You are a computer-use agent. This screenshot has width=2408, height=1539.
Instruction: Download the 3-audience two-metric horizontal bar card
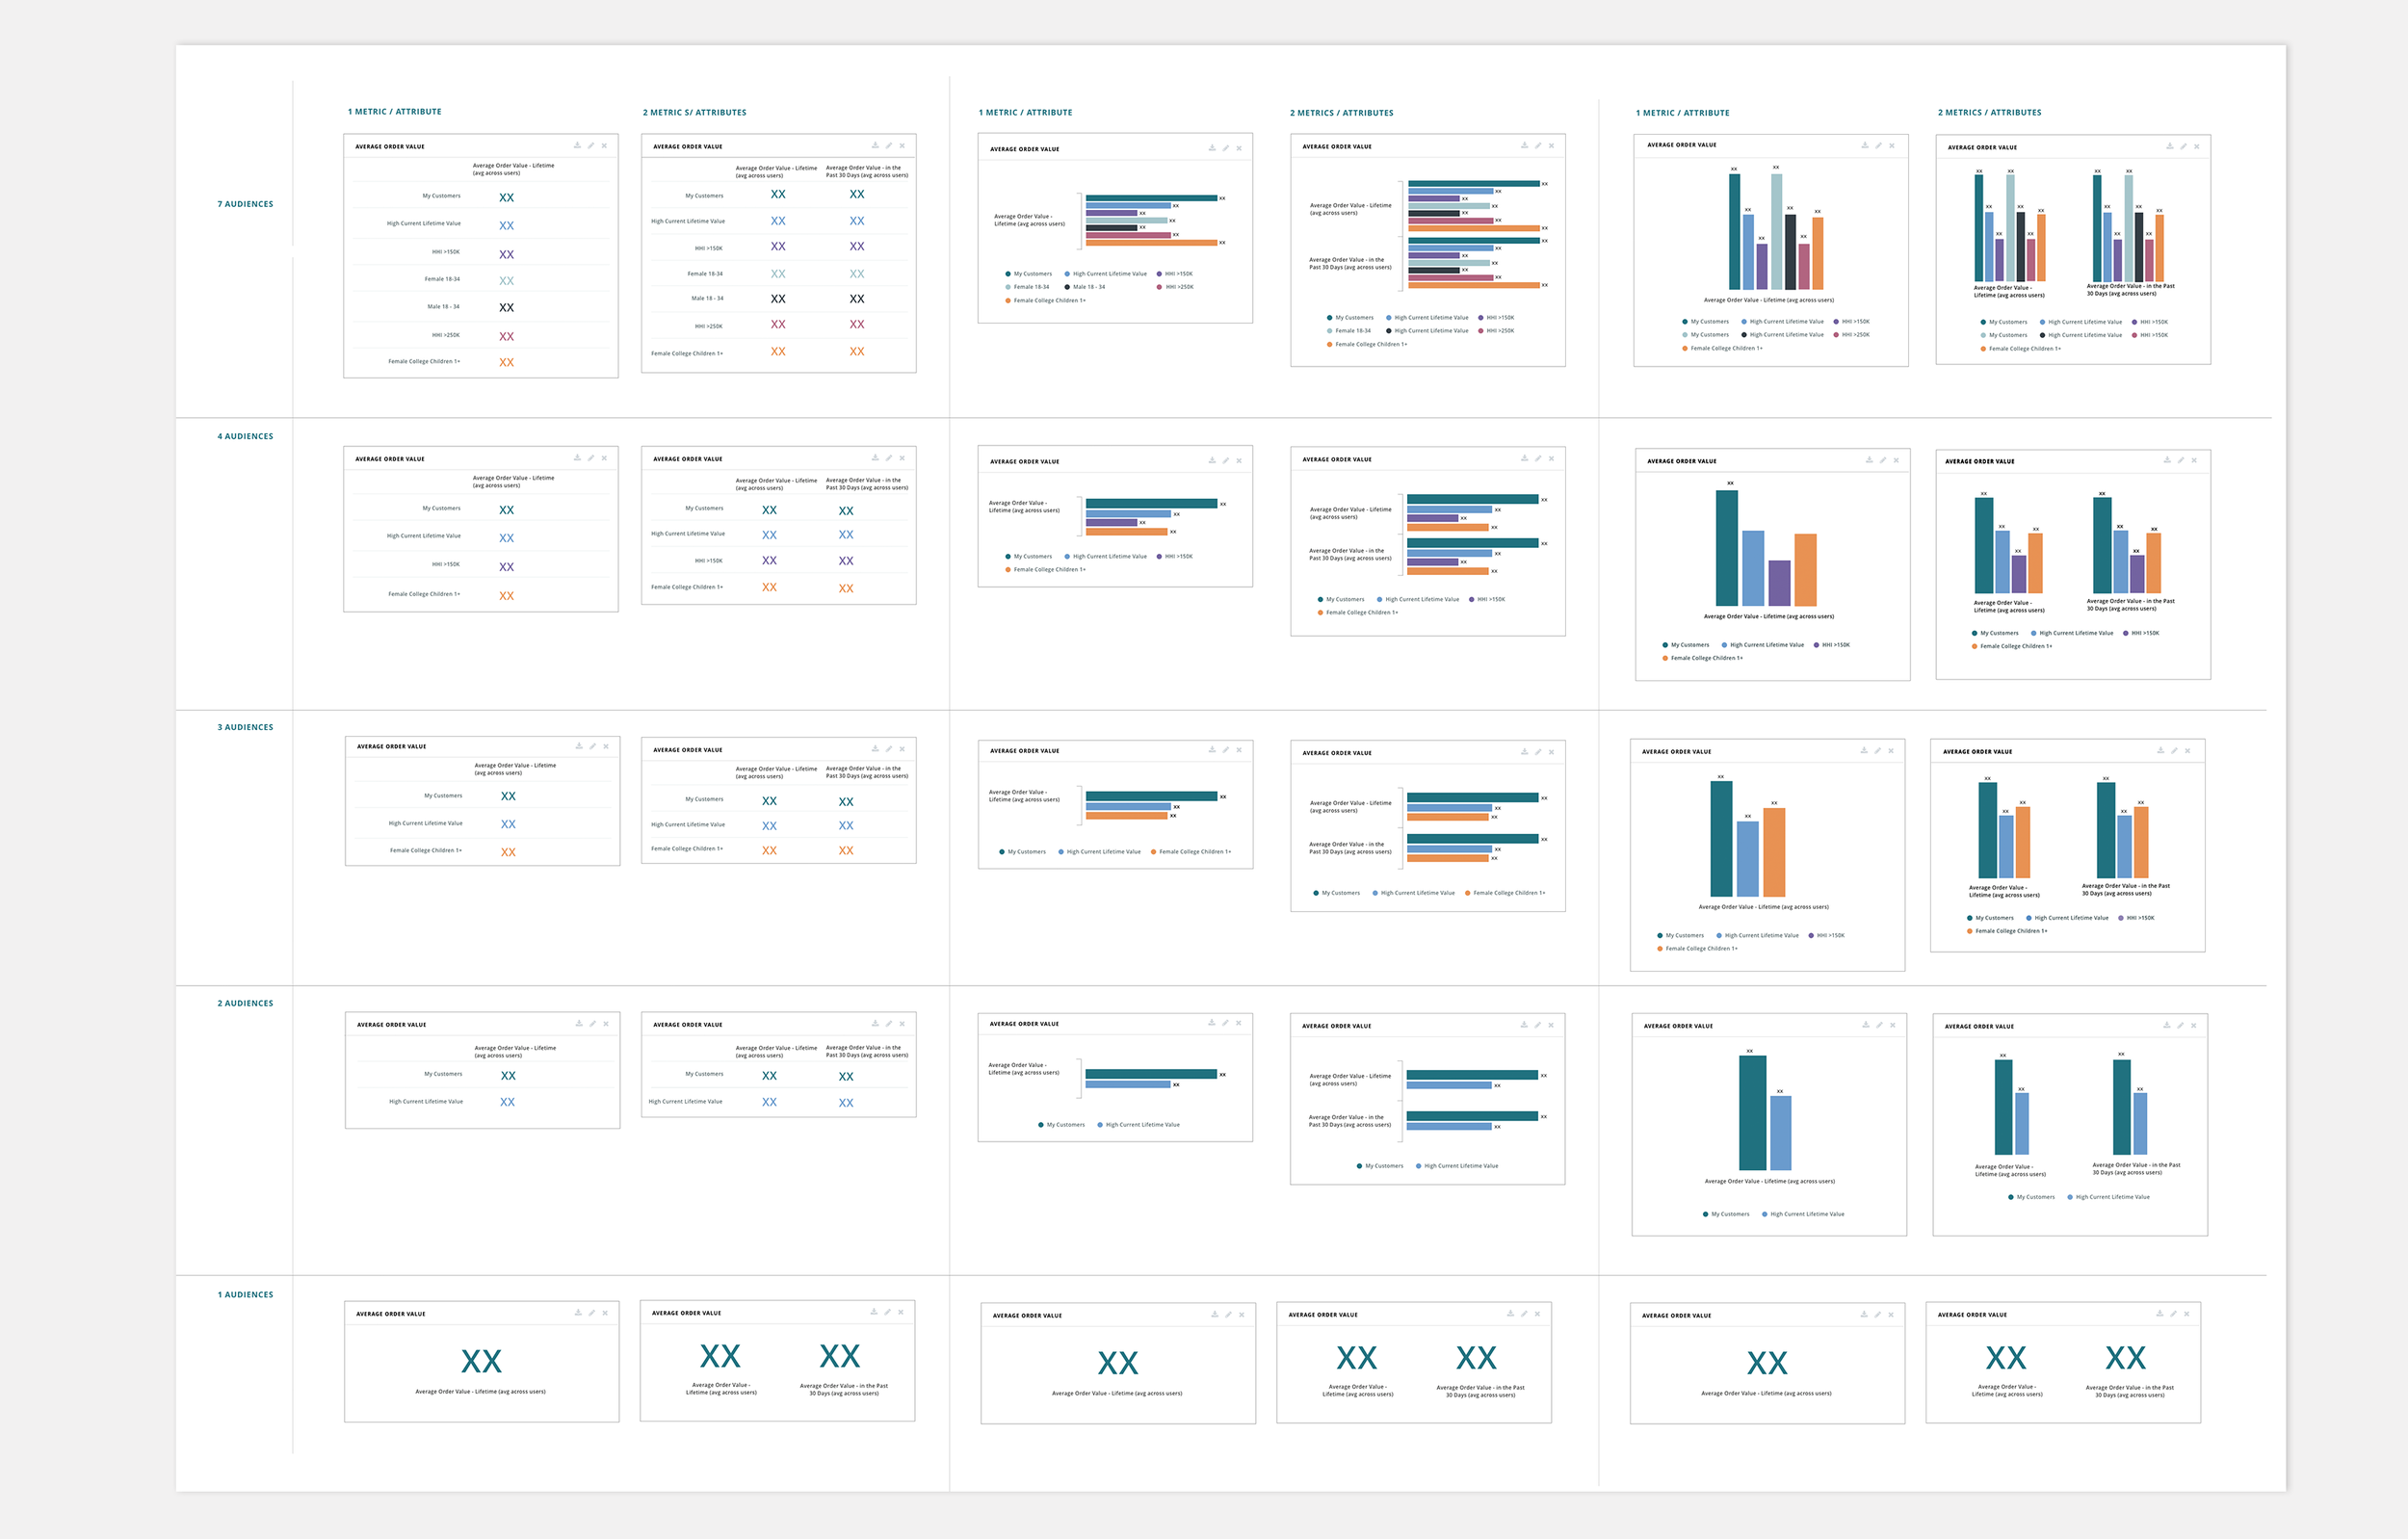[x=1524, y=752]
